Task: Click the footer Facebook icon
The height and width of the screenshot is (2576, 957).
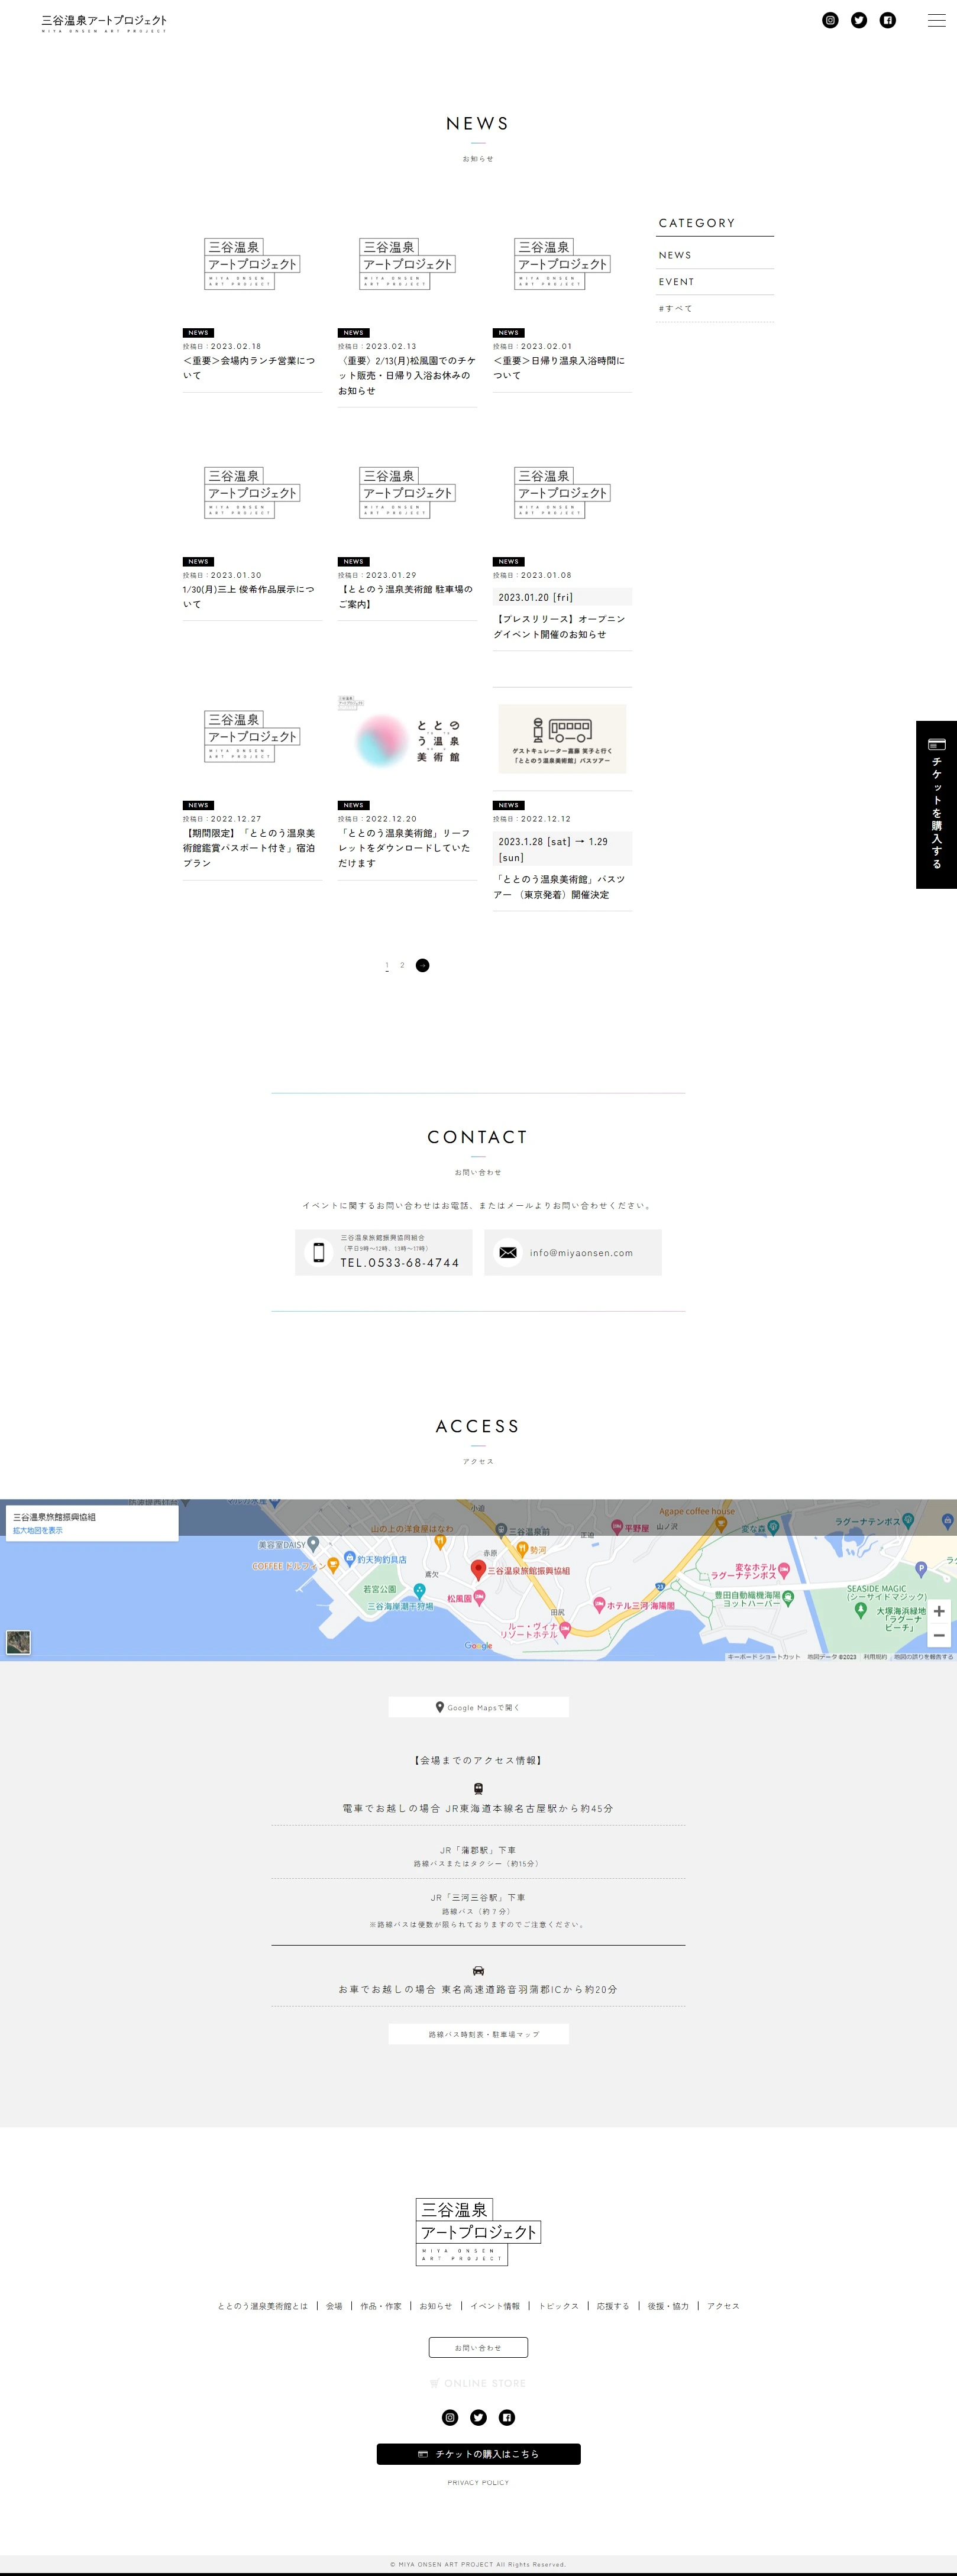Action: [x=507, y=2417]
